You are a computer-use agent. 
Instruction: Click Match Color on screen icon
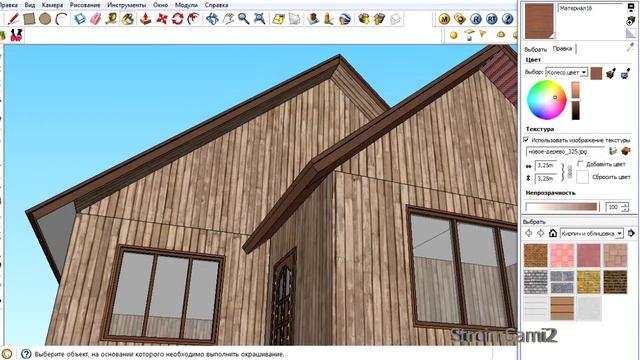click(625, 73)
